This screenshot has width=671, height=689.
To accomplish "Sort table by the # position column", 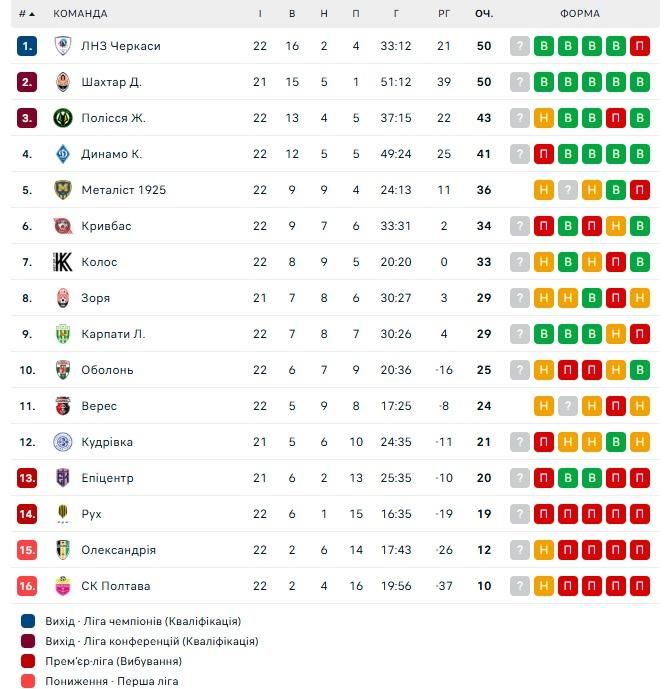I will click(x=26, y=14).
